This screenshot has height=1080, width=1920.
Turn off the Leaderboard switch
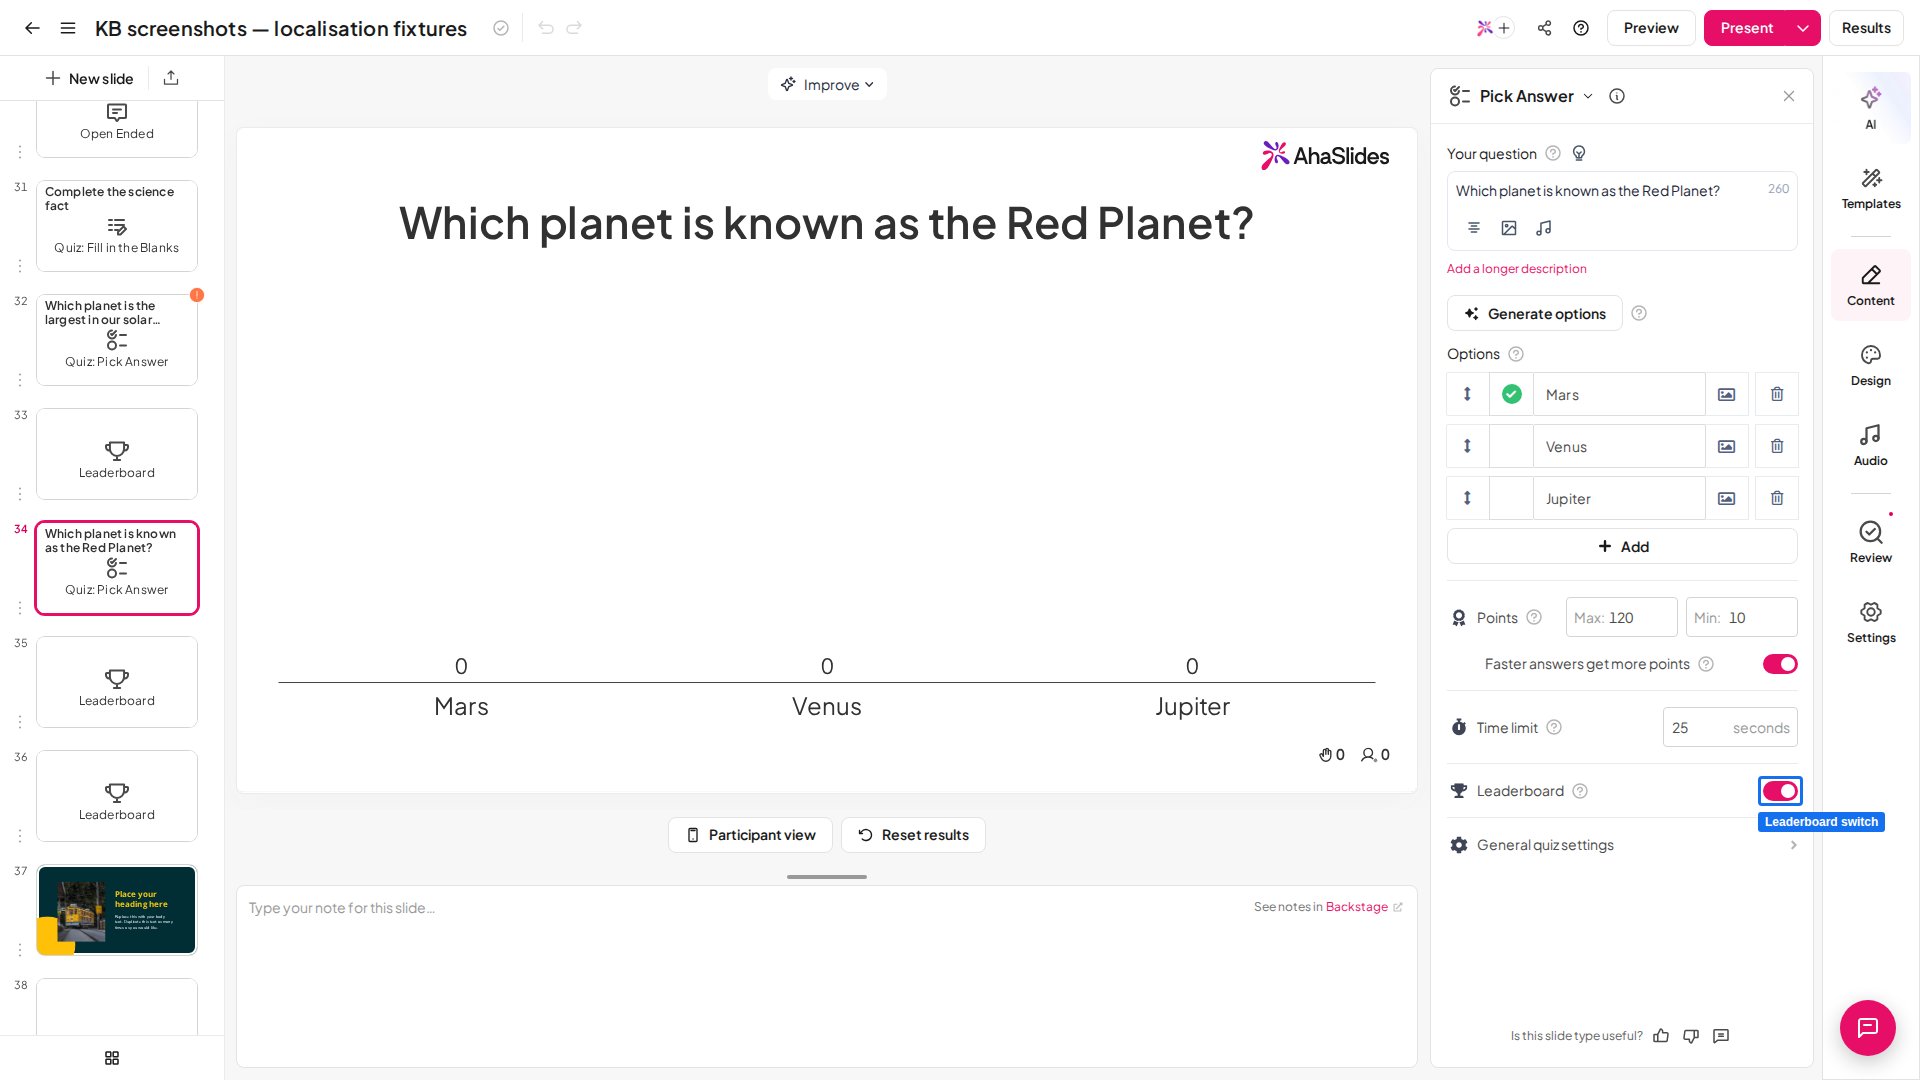(x=1780, y=791)
